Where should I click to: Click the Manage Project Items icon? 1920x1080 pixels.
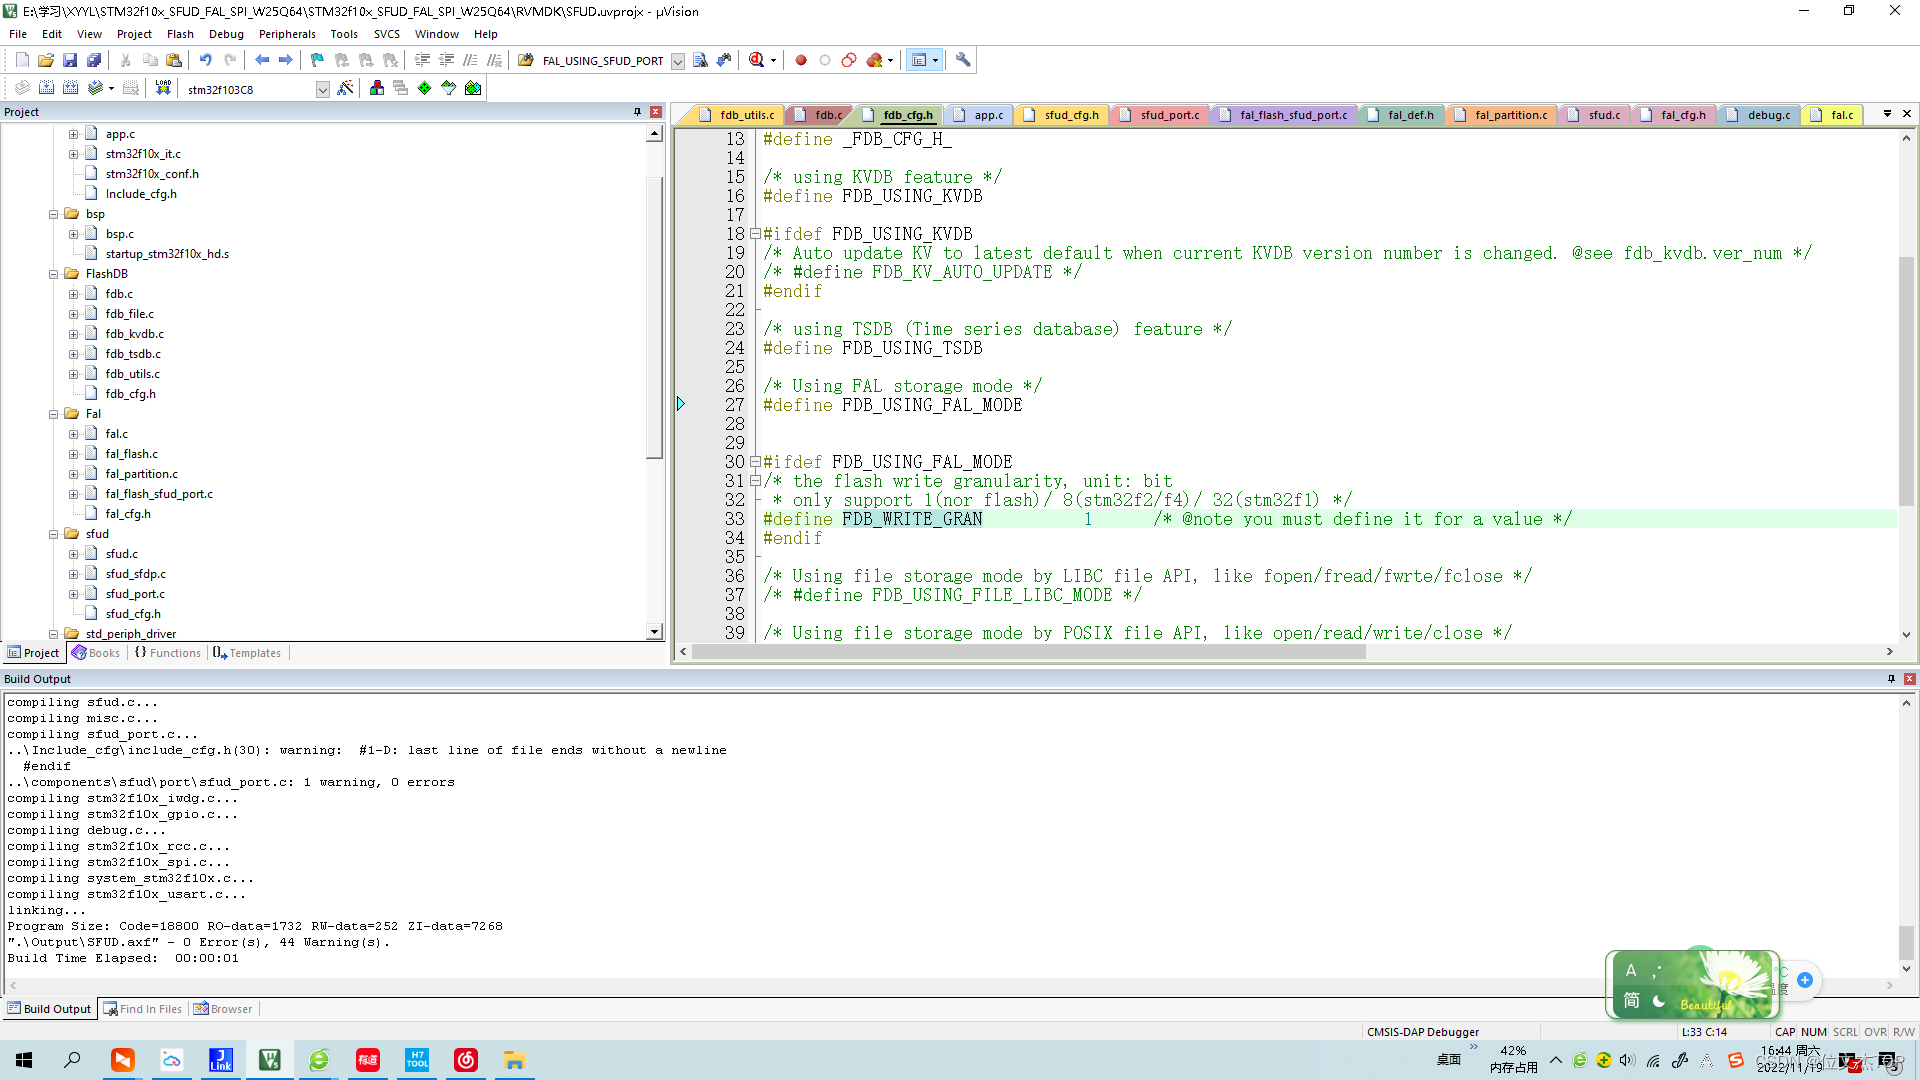point(377,88)
